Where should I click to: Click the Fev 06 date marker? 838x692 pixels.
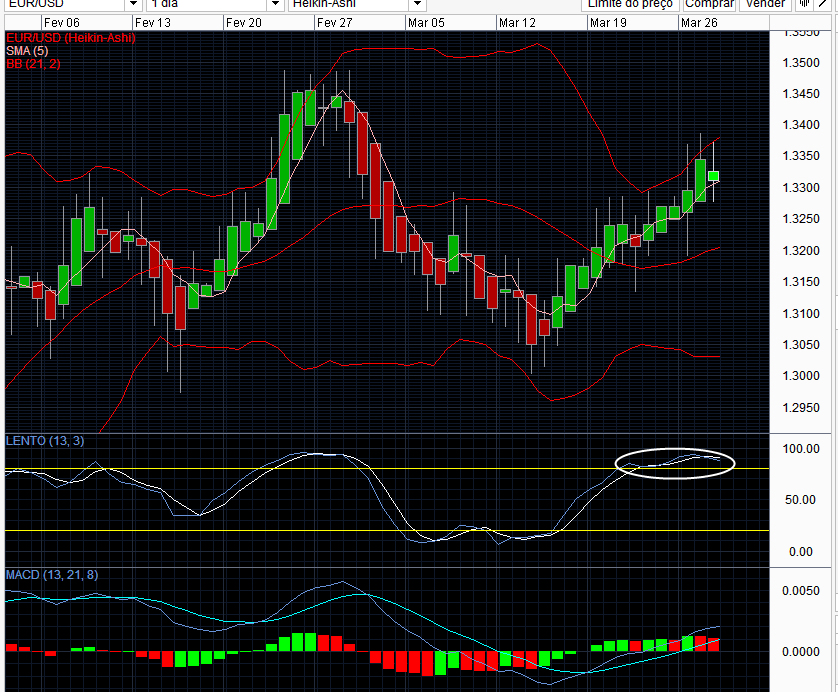click(61, 22)
